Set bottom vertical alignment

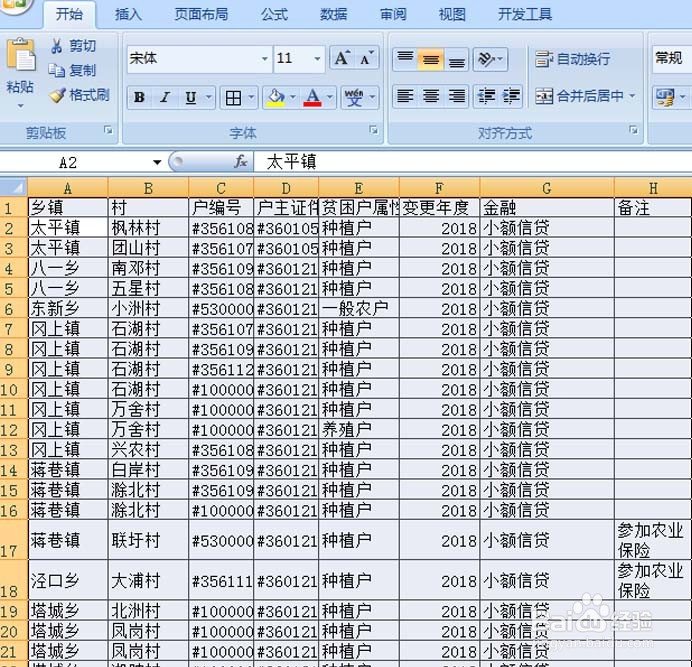456,59
